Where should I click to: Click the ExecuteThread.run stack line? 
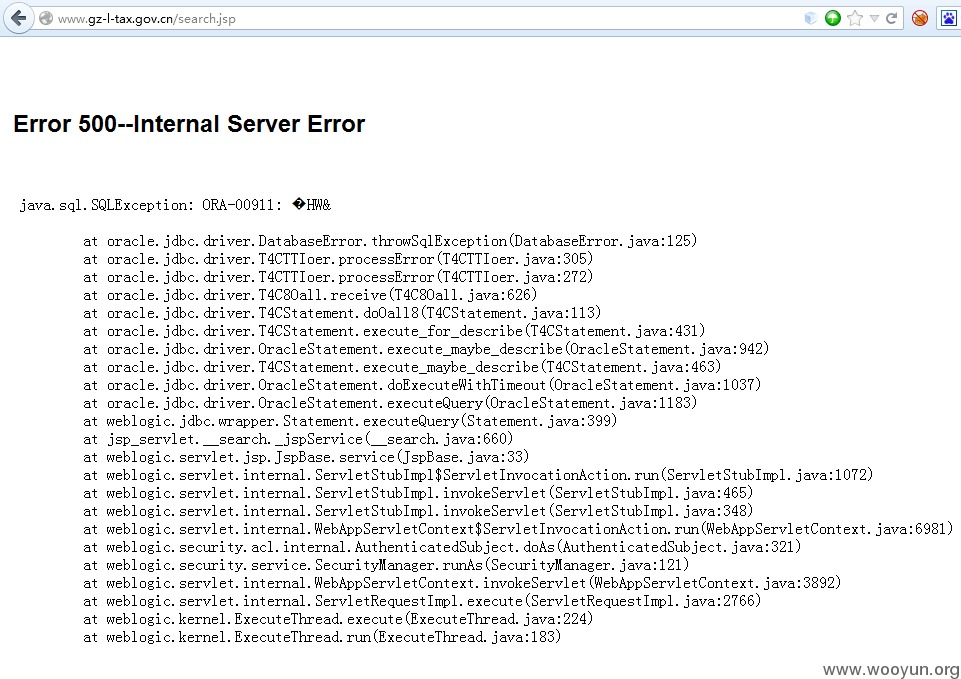click(x=322, y=637)
